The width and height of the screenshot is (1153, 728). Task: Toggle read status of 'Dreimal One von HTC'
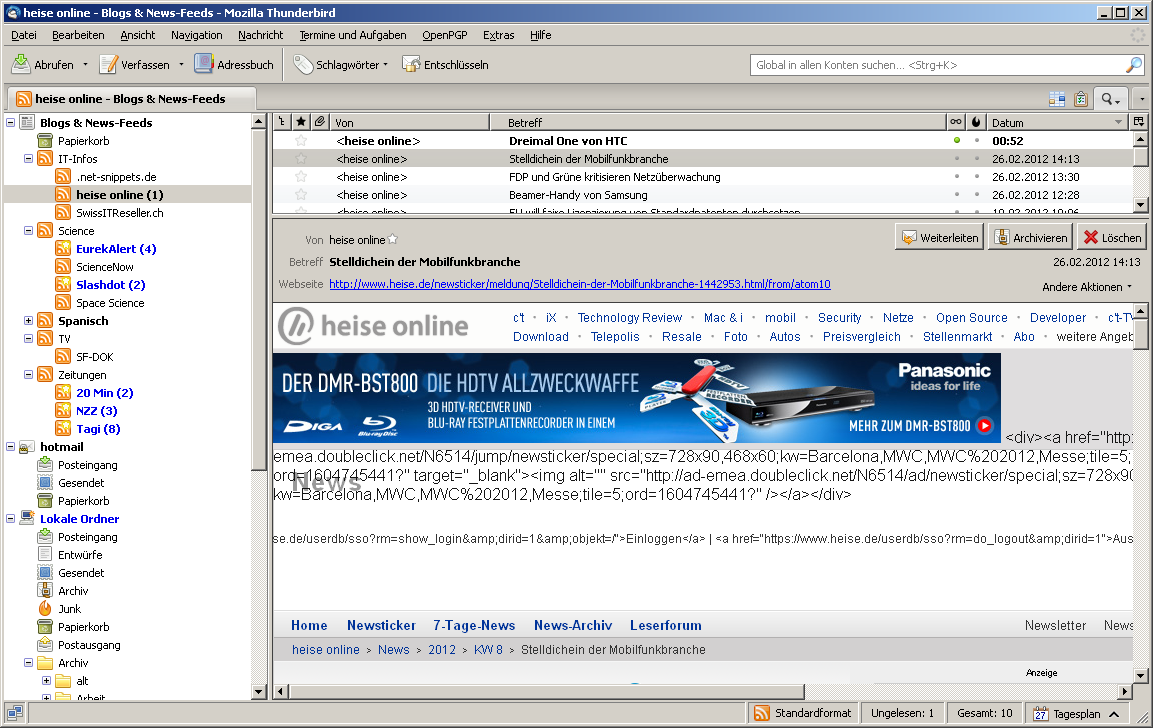click(x=956, y=140)
